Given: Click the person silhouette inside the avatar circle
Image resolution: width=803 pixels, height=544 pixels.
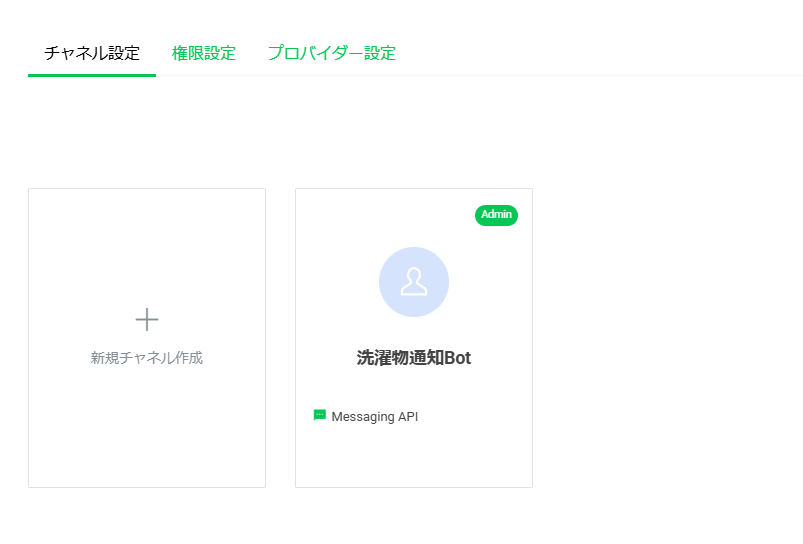Looking at the screenshot, I should tap(414, 283).
